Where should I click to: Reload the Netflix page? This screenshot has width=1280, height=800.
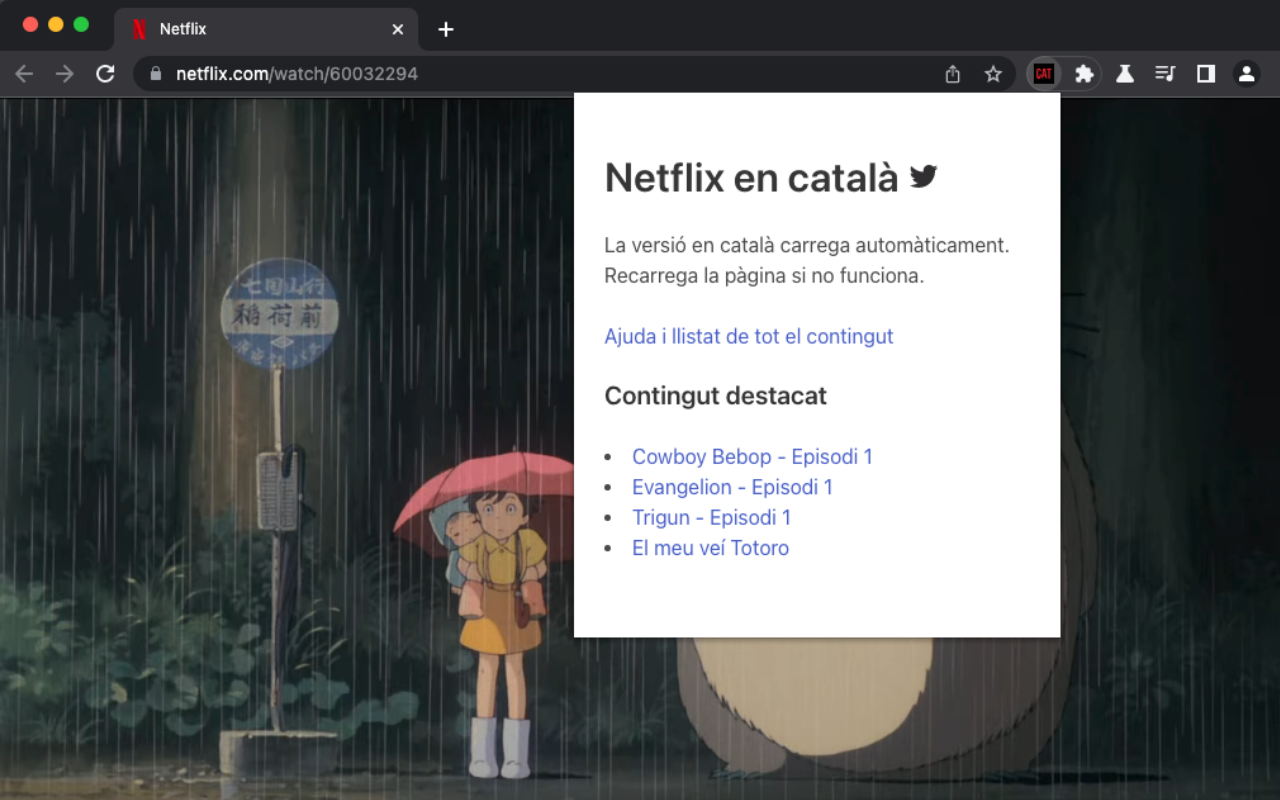point(105,74)
